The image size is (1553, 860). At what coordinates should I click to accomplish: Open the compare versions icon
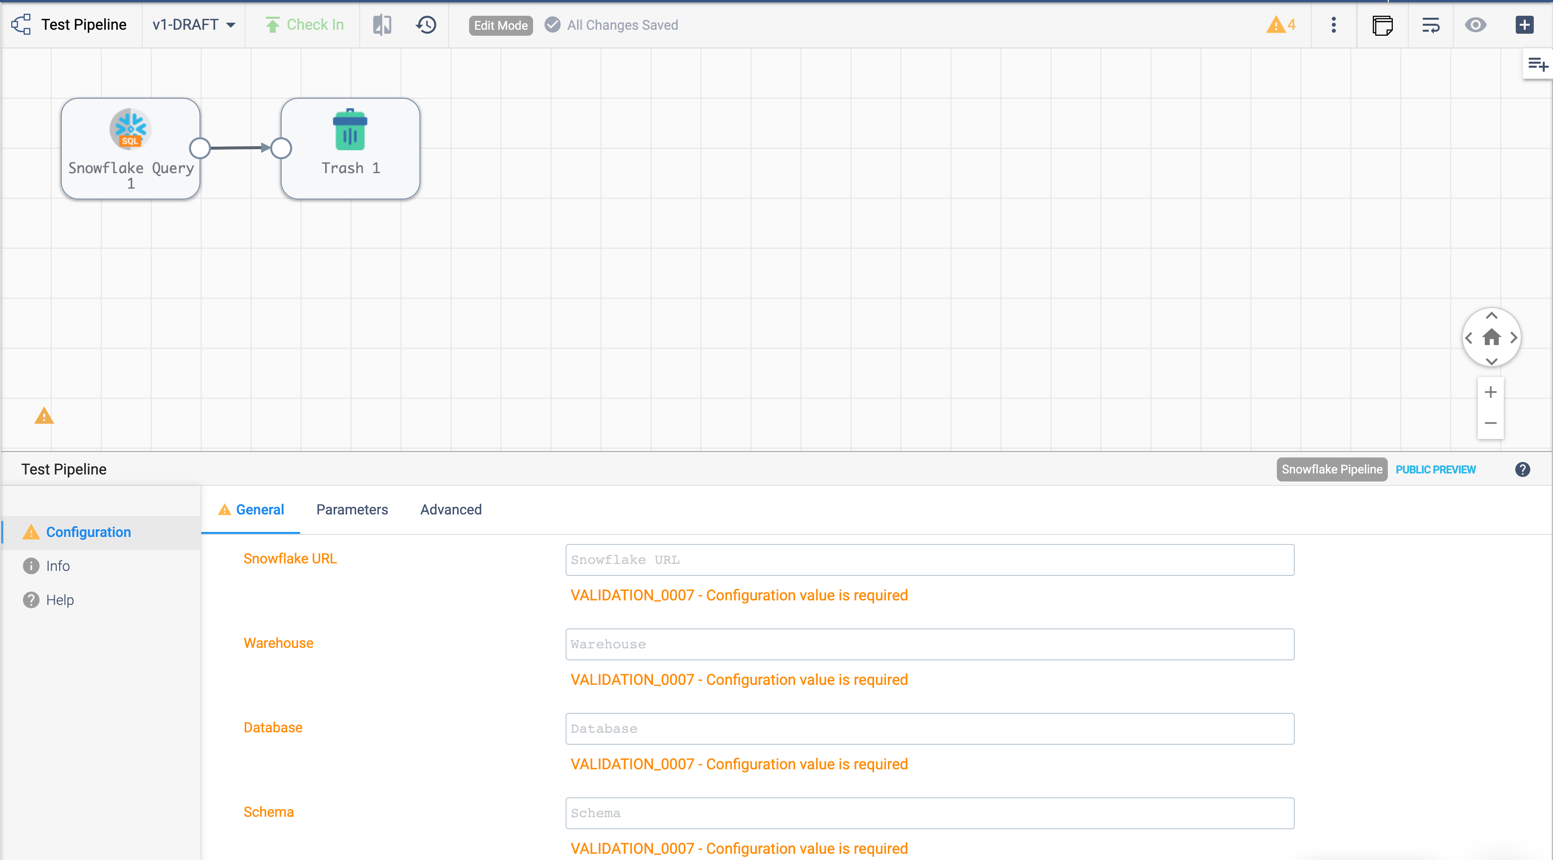[382, 25]
